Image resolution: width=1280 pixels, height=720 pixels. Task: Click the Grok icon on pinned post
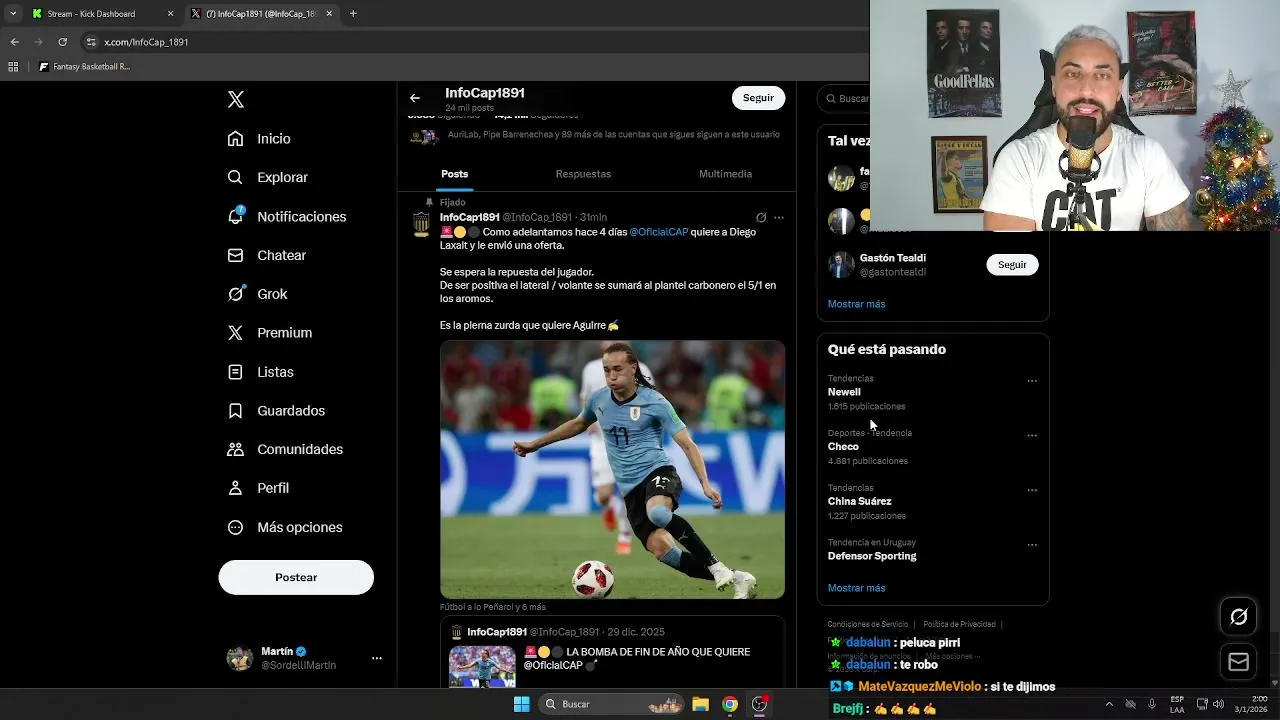pyautogui.click(x=761, y=217)
